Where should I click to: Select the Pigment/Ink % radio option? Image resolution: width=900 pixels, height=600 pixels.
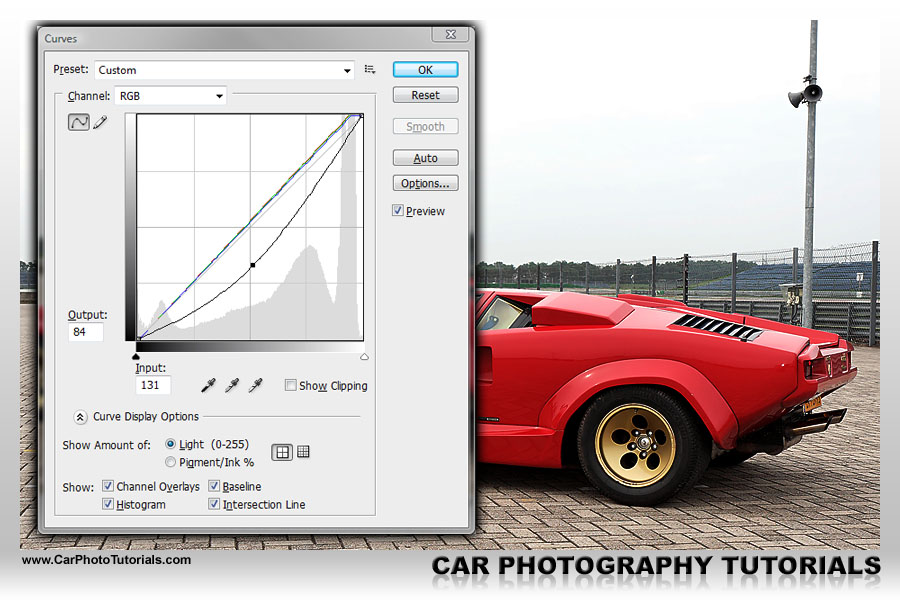pyautogui.click(x=170, y=462)
